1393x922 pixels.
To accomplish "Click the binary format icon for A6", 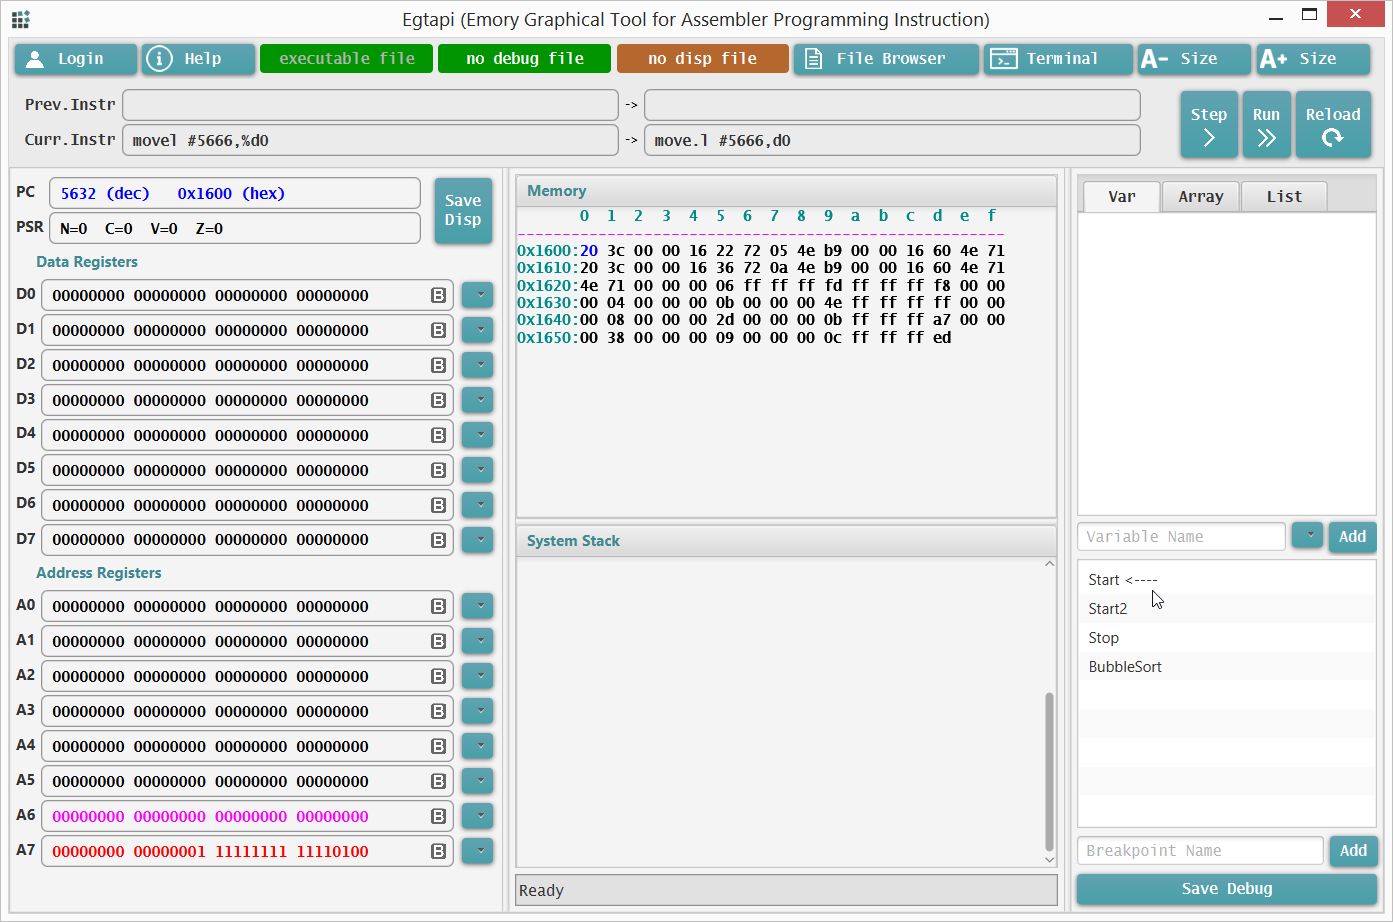I will click(x=438, y=816).
